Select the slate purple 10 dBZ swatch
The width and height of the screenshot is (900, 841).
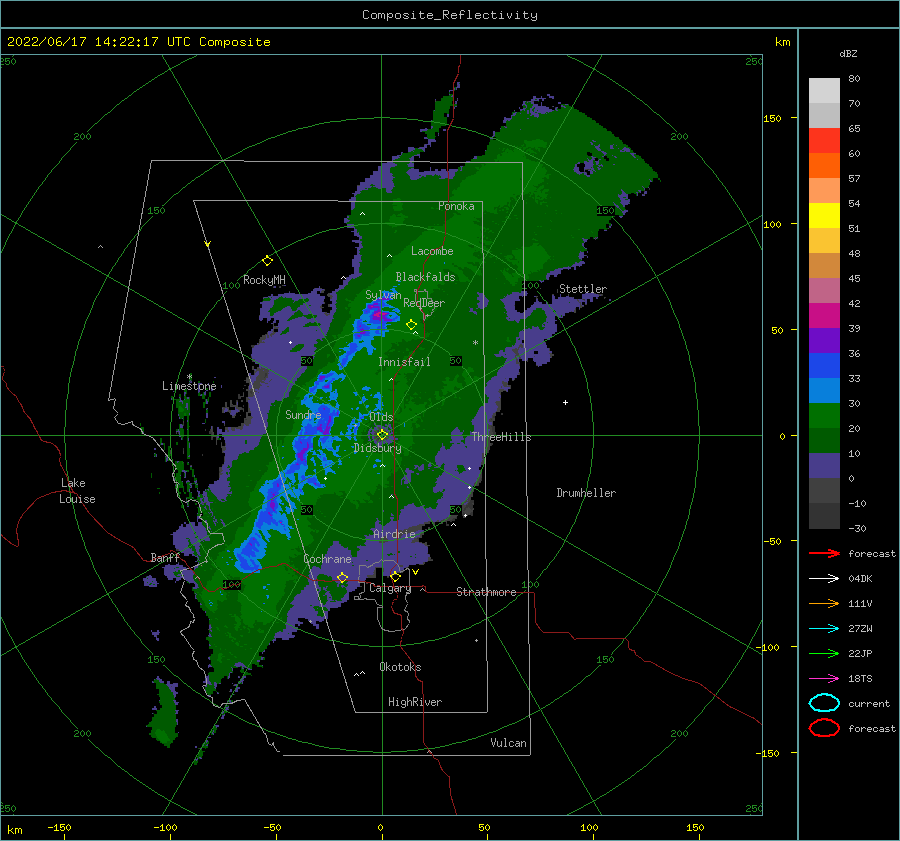(x=824, y=466)
